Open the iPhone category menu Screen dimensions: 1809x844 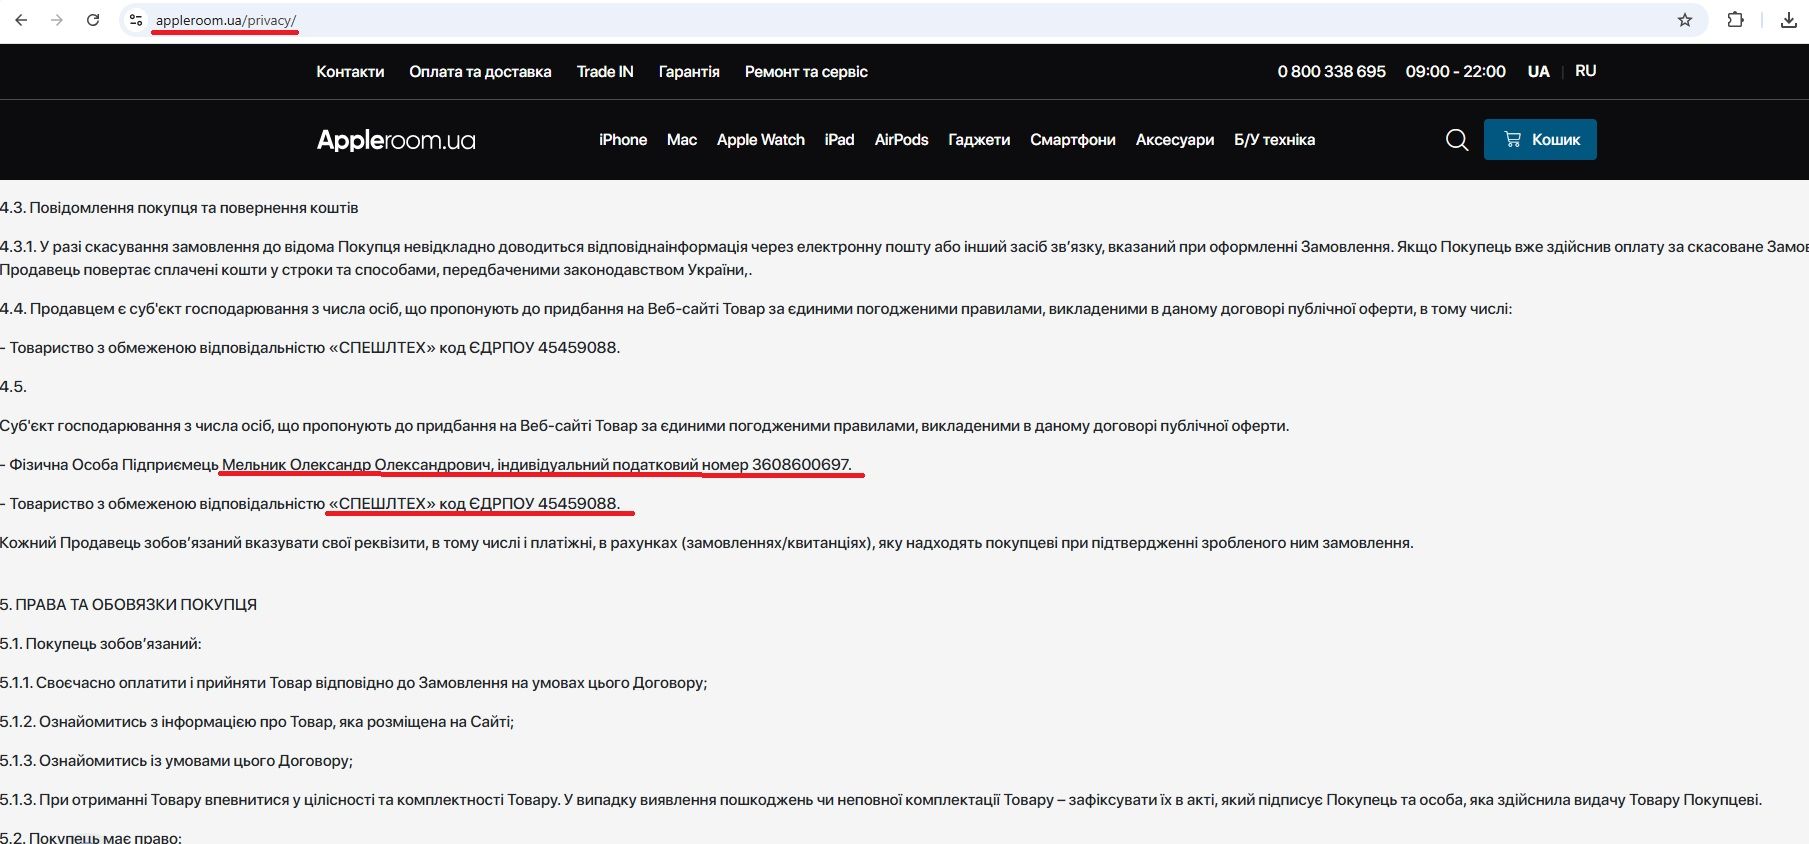(623, 140)
